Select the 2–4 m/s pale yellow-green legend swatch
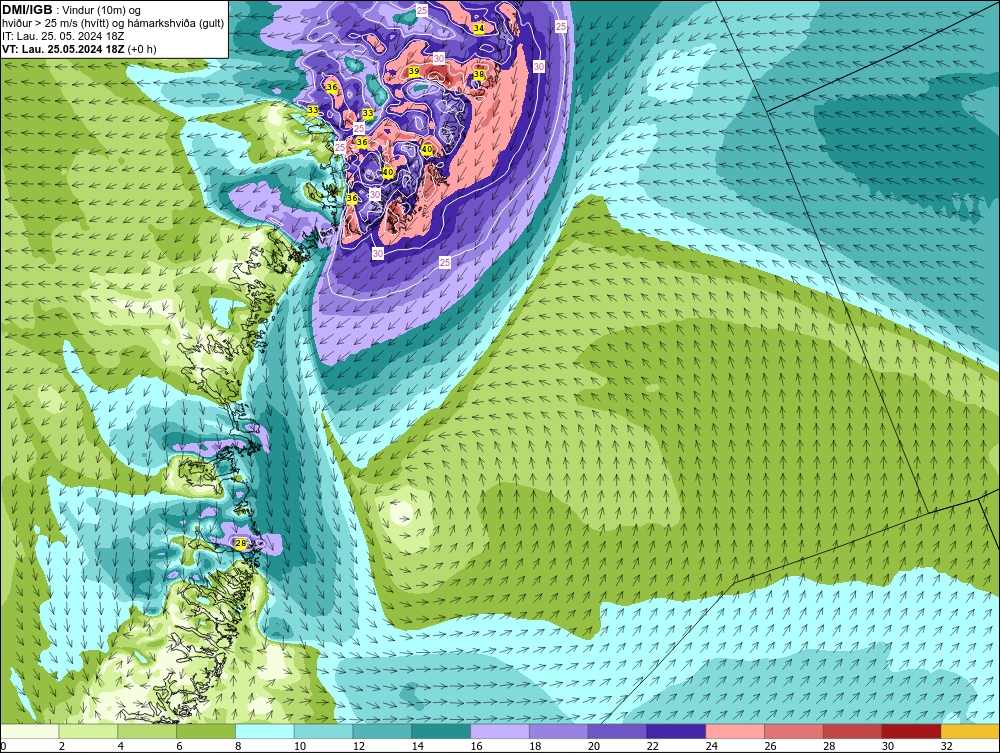The height and width of the screenshot is (753, 1000). (88, 731)
